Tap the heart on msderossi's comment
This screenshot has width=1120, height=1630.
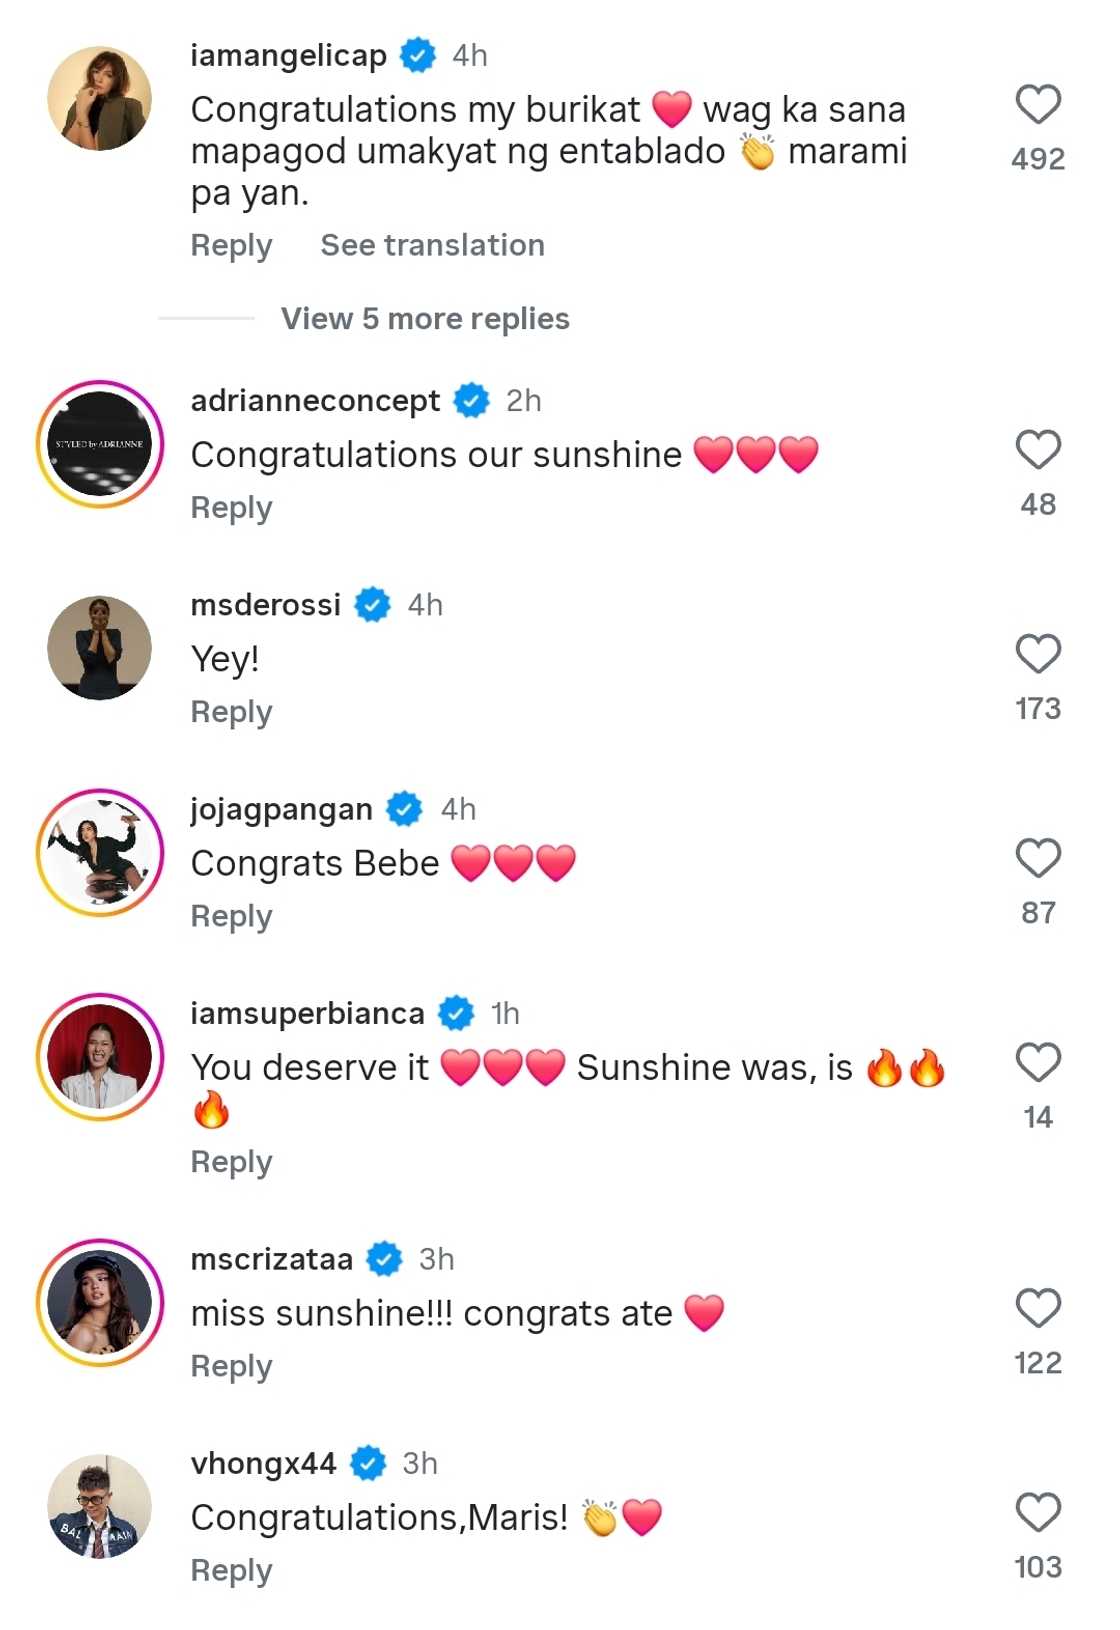[x=1038, y=654]
